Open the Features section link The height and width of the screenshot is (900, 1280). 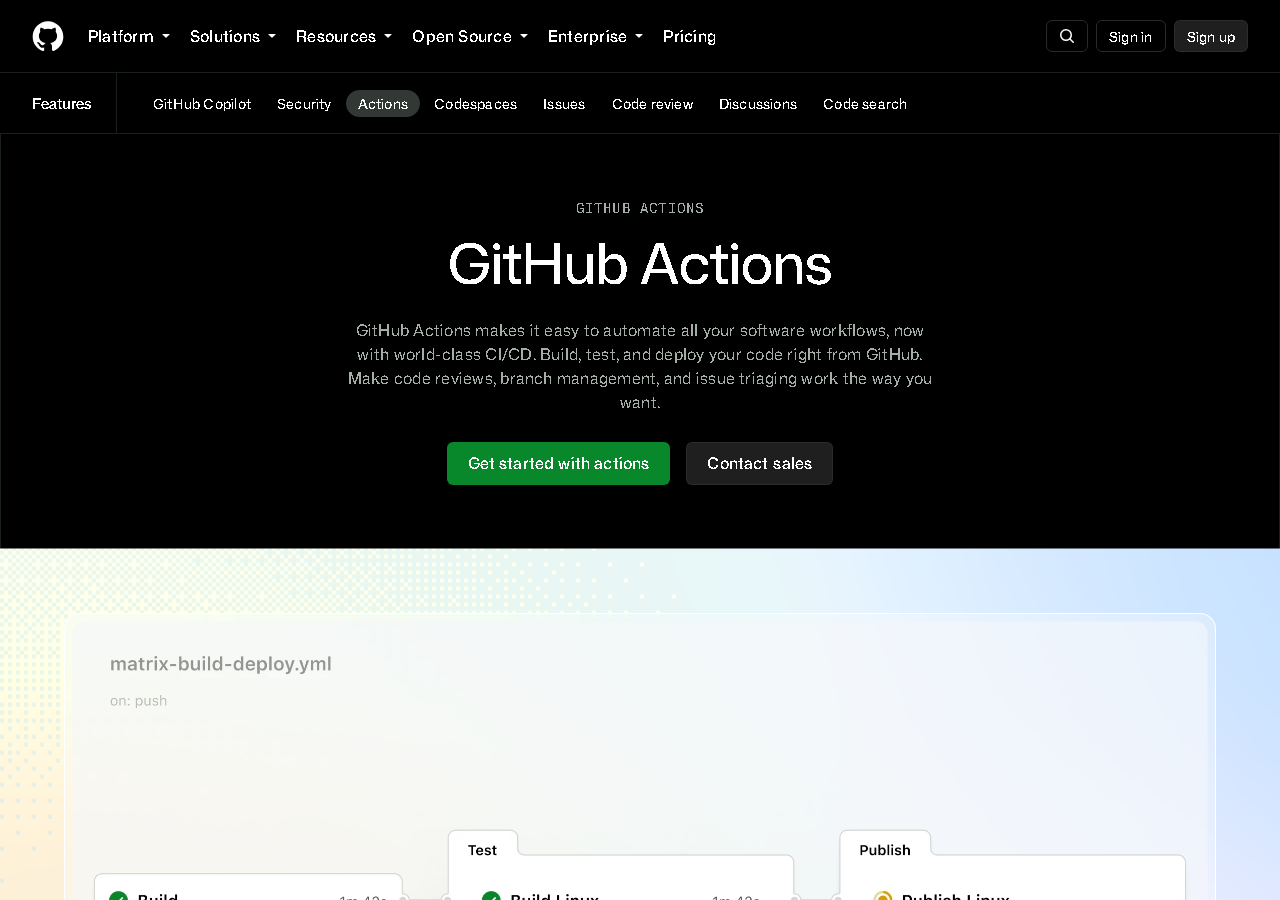tap(62, 103)
